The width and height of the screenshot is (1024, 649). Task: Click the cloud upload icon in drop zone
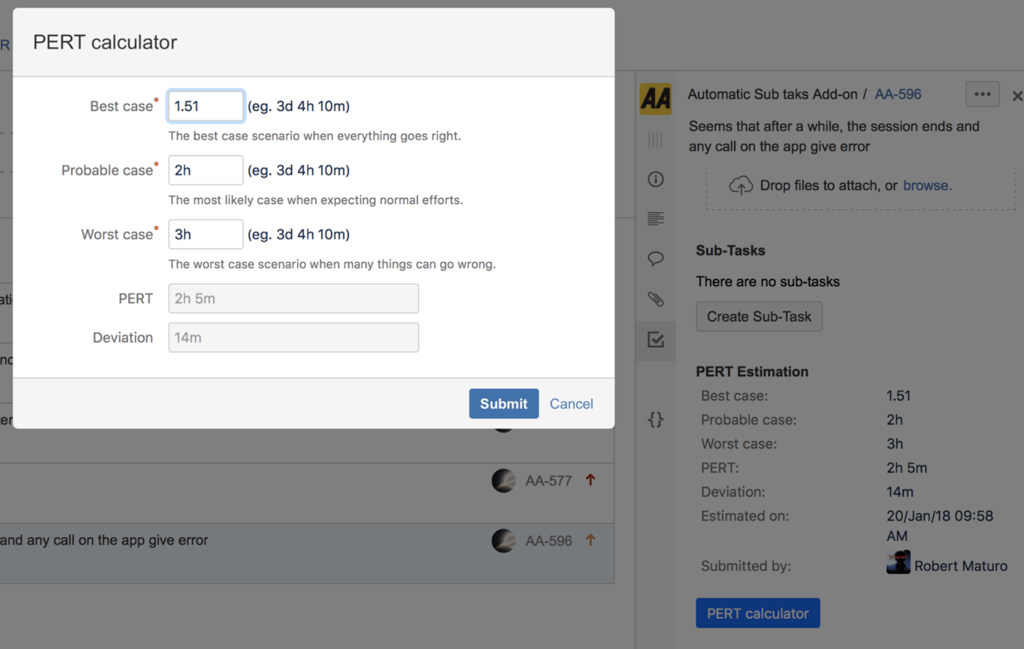tap(740, 185)
